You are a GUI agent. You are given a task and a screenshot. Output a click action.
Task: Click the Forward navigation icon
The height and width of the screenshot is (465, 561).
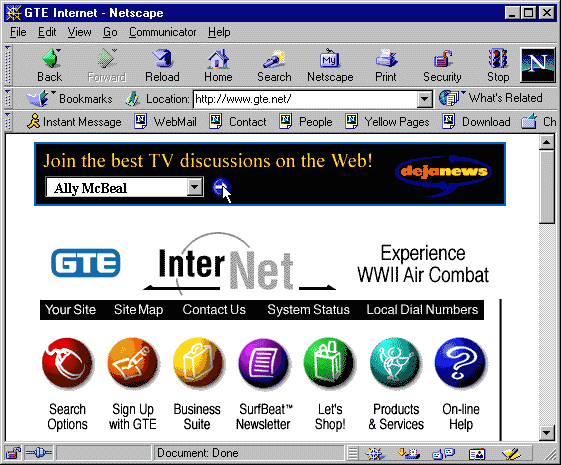click(x=106, y=59)
